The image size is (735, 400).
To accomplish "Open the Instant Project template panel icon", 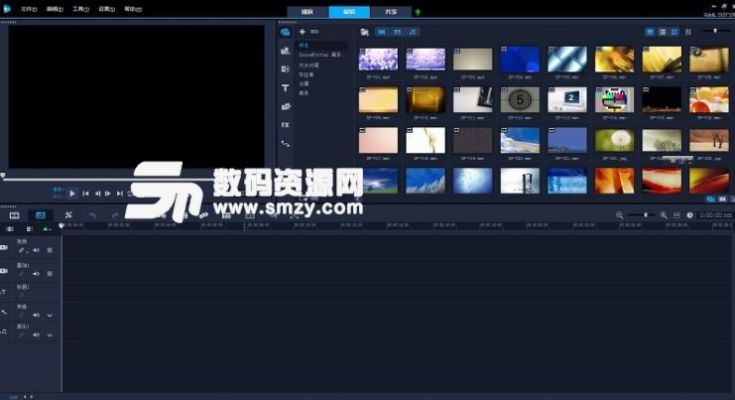I will coord(285,51).
